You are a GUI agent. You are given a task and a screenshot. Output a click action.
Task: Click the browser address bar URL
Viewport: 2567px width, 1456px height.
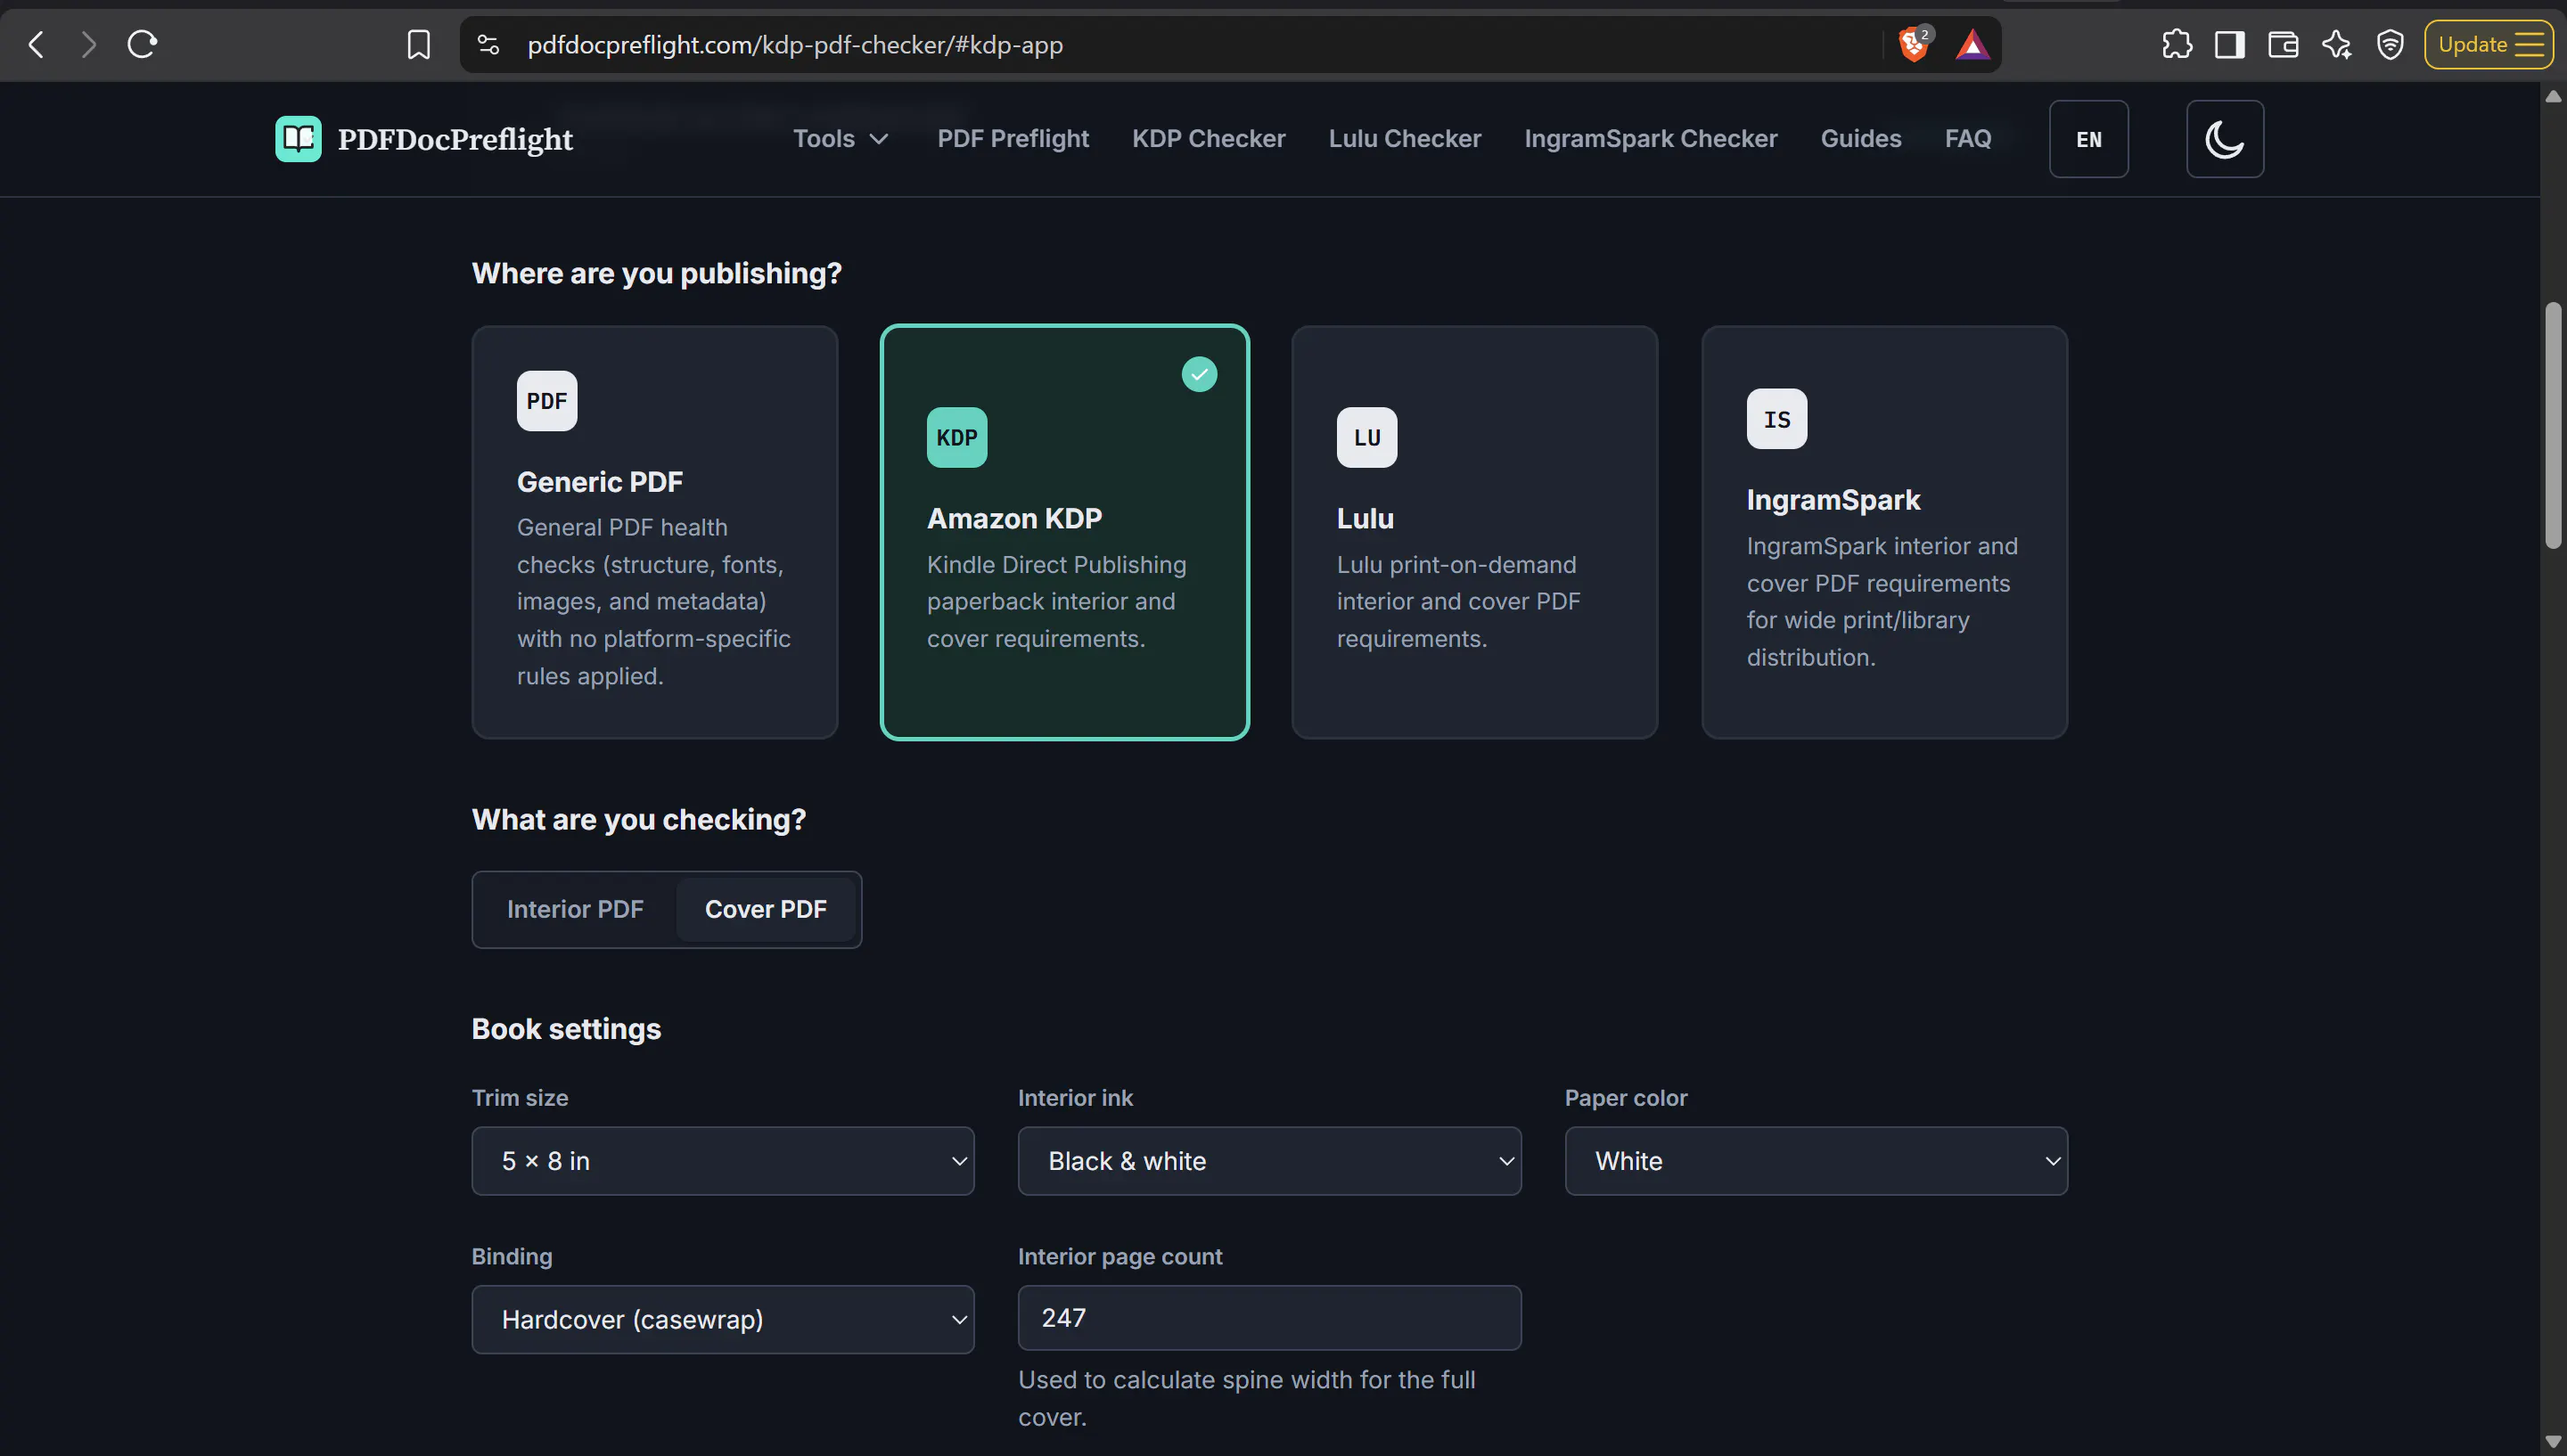[795, 45]
